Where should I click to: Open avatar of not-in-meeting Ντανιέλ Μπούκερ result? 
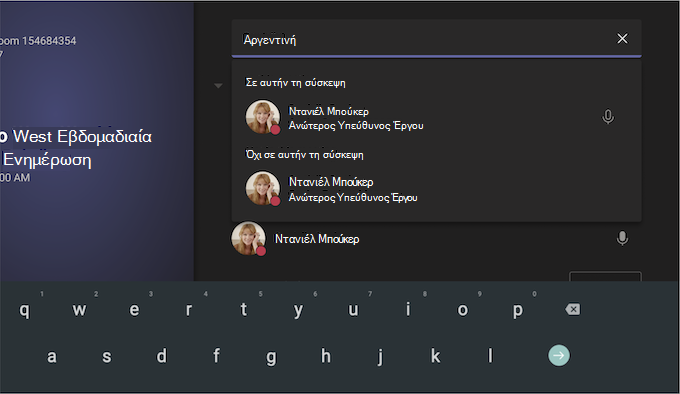click(x=263, y=188)
